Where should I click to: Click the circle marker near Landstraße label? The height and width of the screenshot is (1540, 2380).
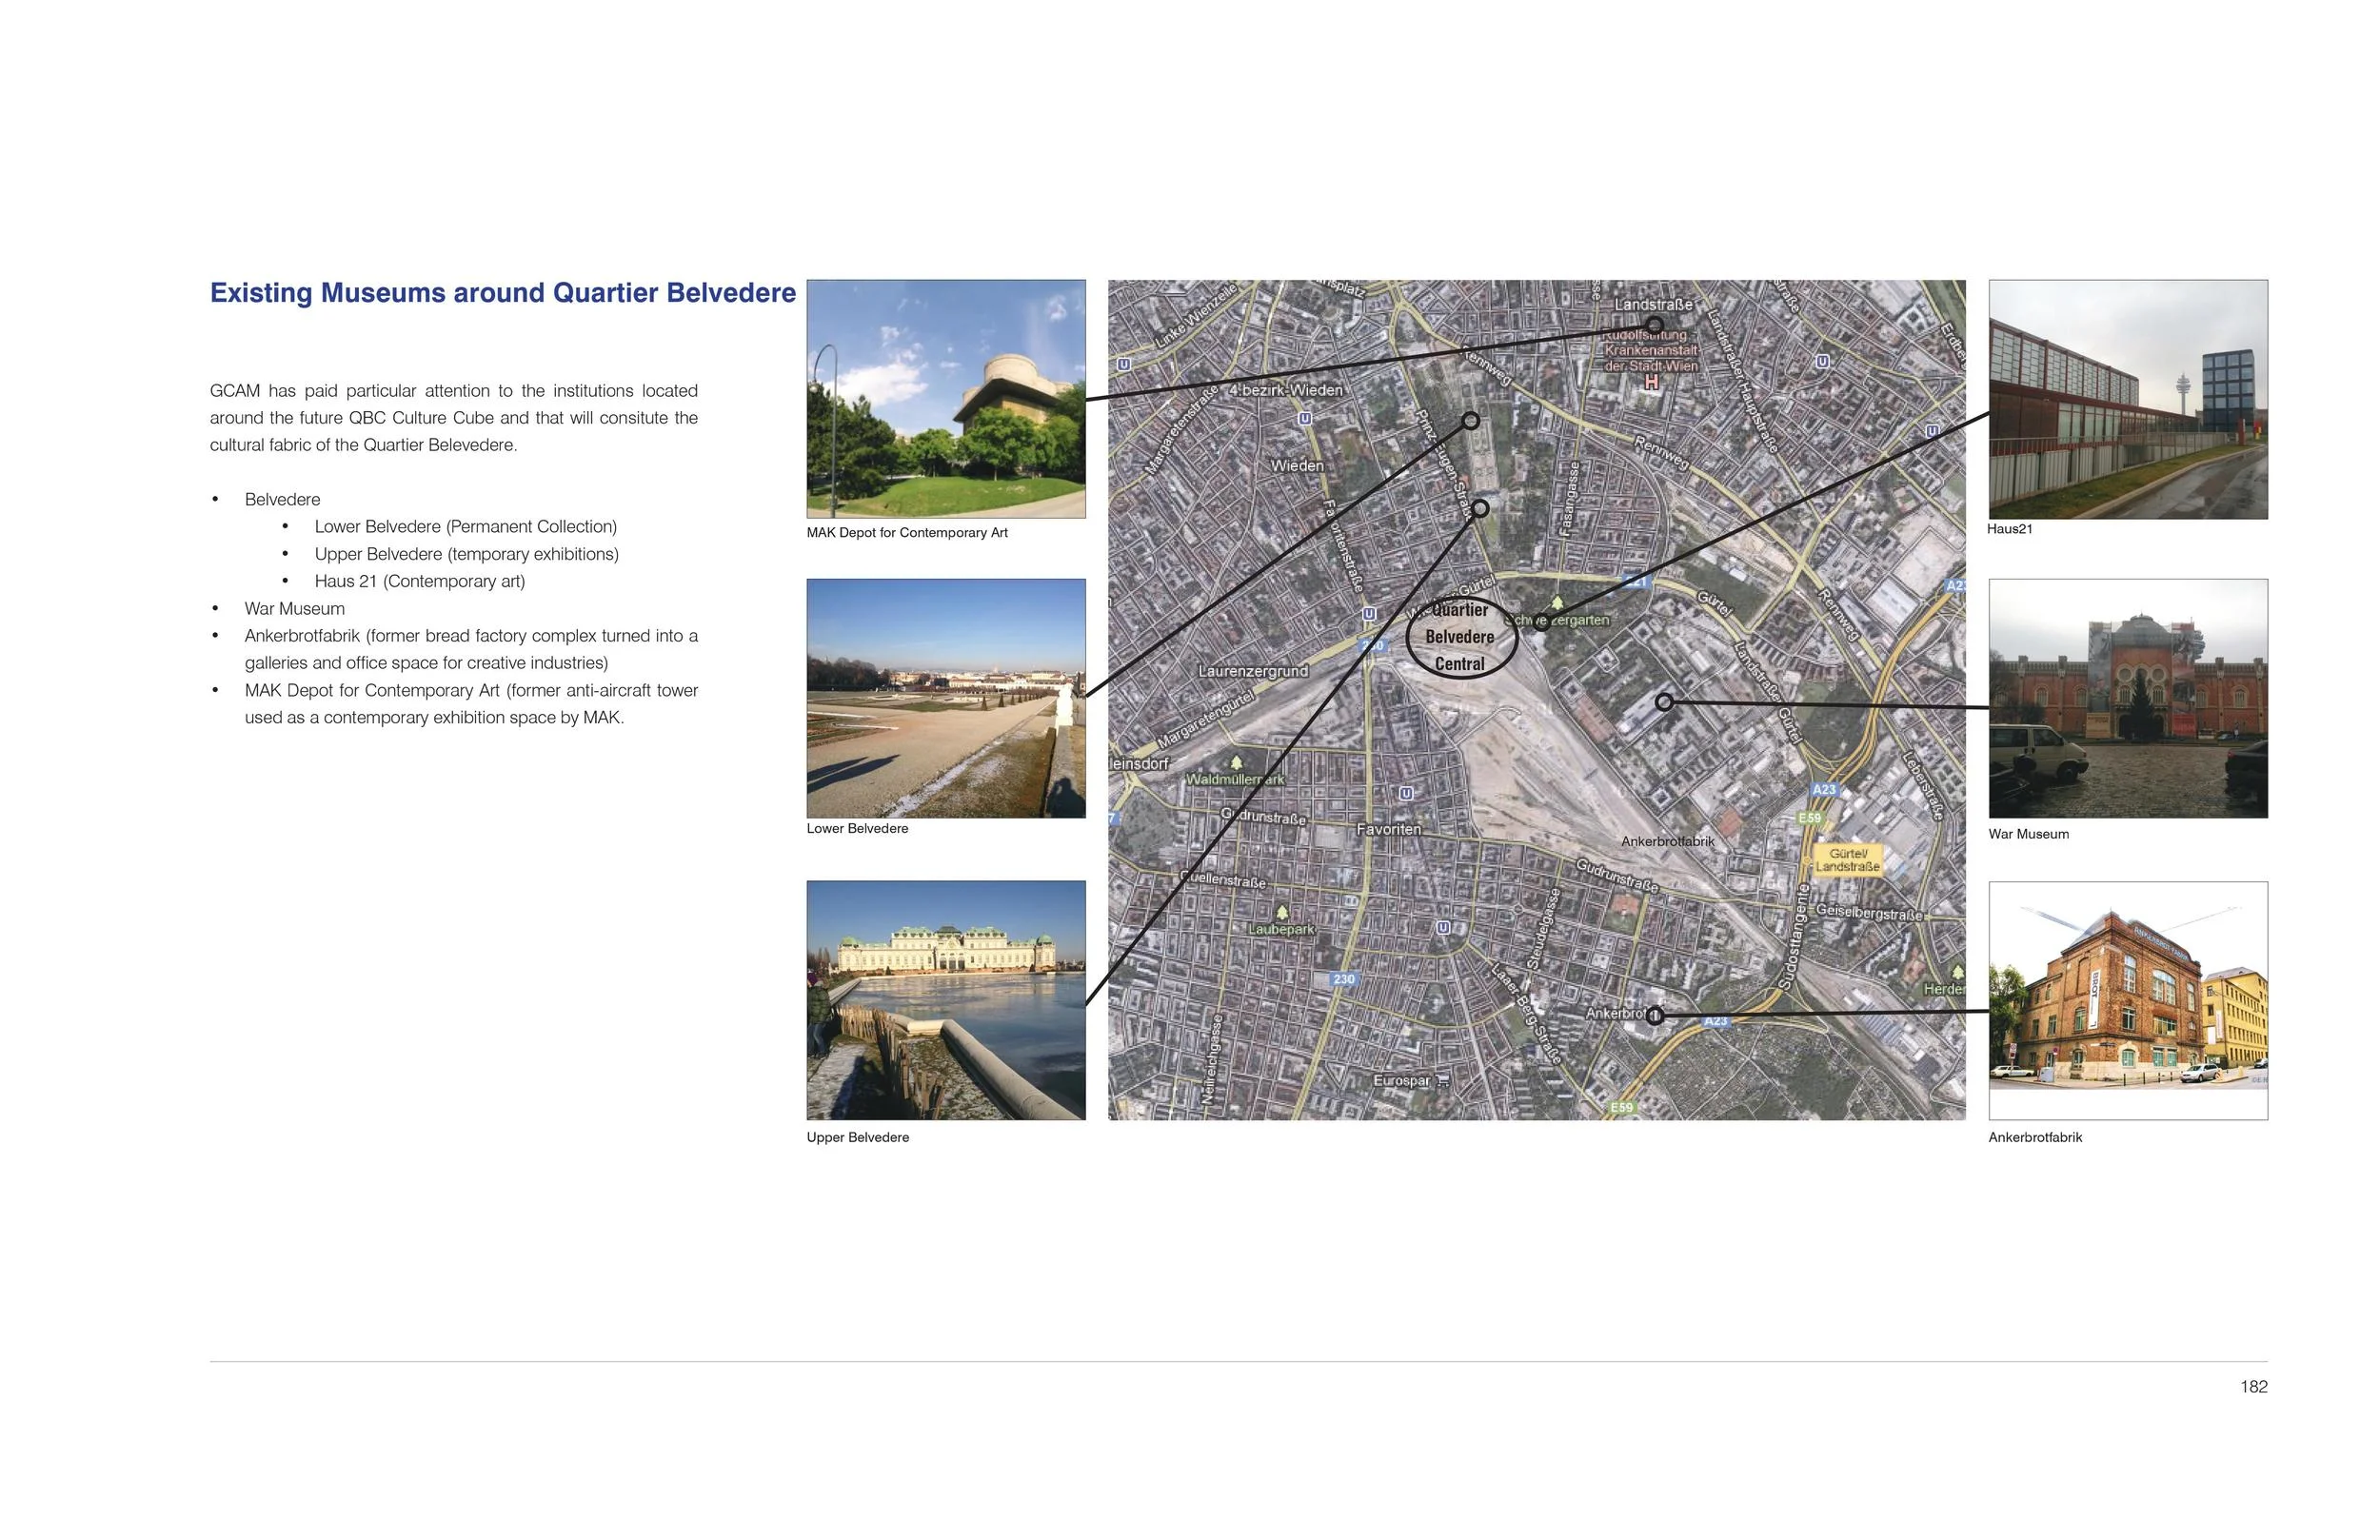(1654, 325)
